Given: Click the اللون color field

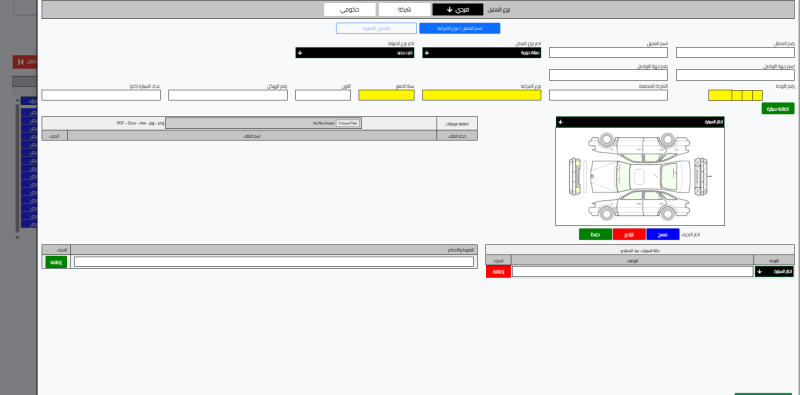Looking at the screenshot, I should tap(323, 95).
